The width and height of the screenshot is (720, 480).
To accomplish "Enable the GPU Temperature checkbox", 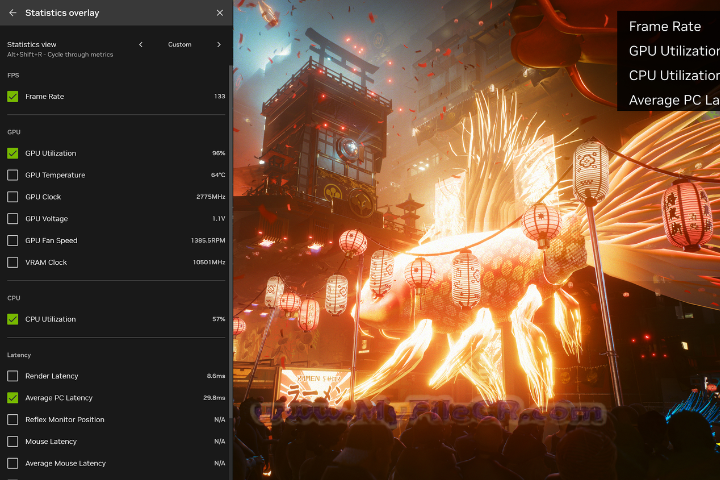I will pos(12,175).
